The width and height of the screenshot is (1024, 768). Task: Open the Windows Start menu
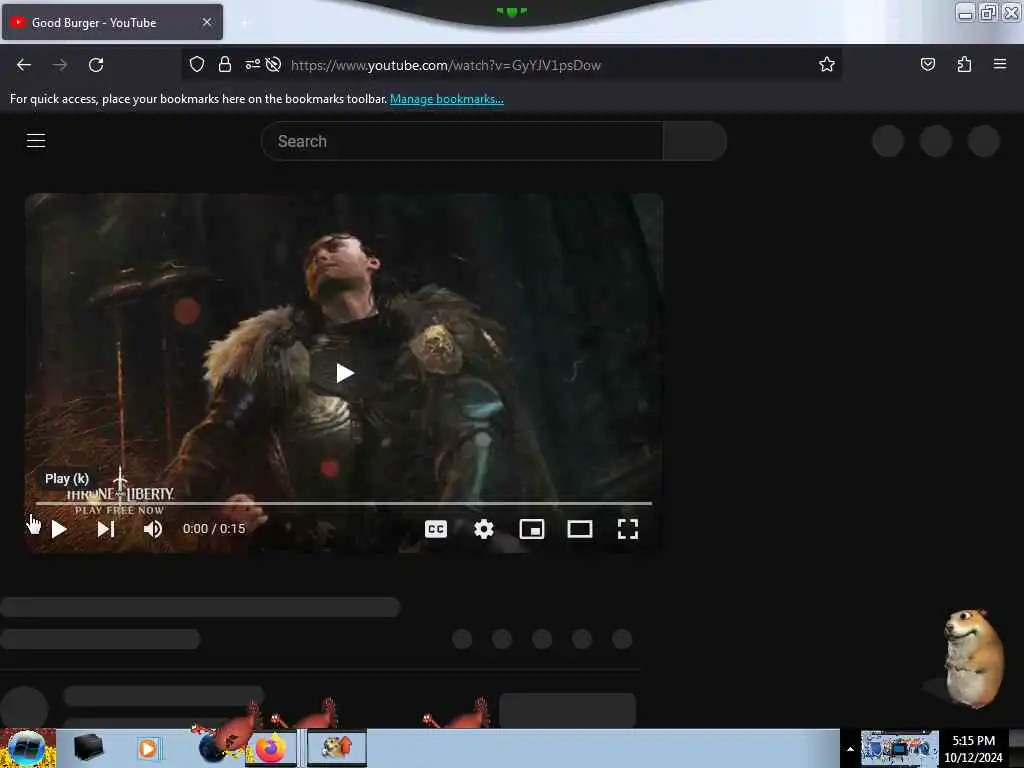tap(27, 748)
